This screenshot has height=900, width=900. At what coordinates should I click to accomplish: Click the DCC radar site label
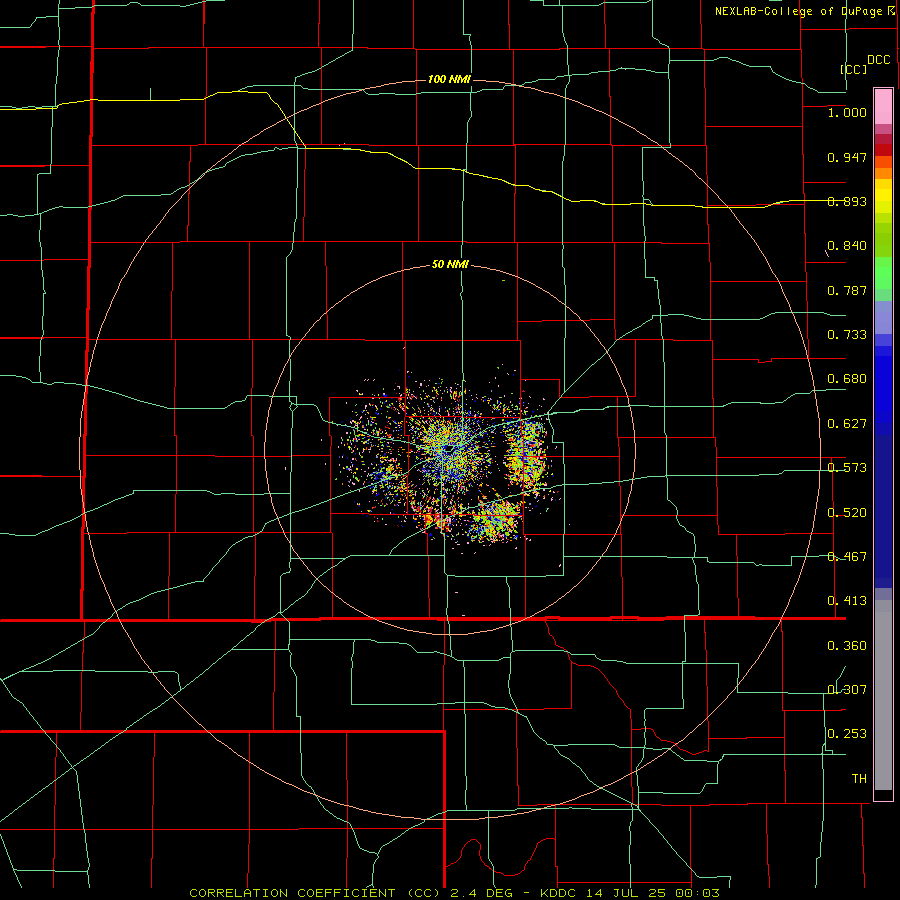(878, 60)
